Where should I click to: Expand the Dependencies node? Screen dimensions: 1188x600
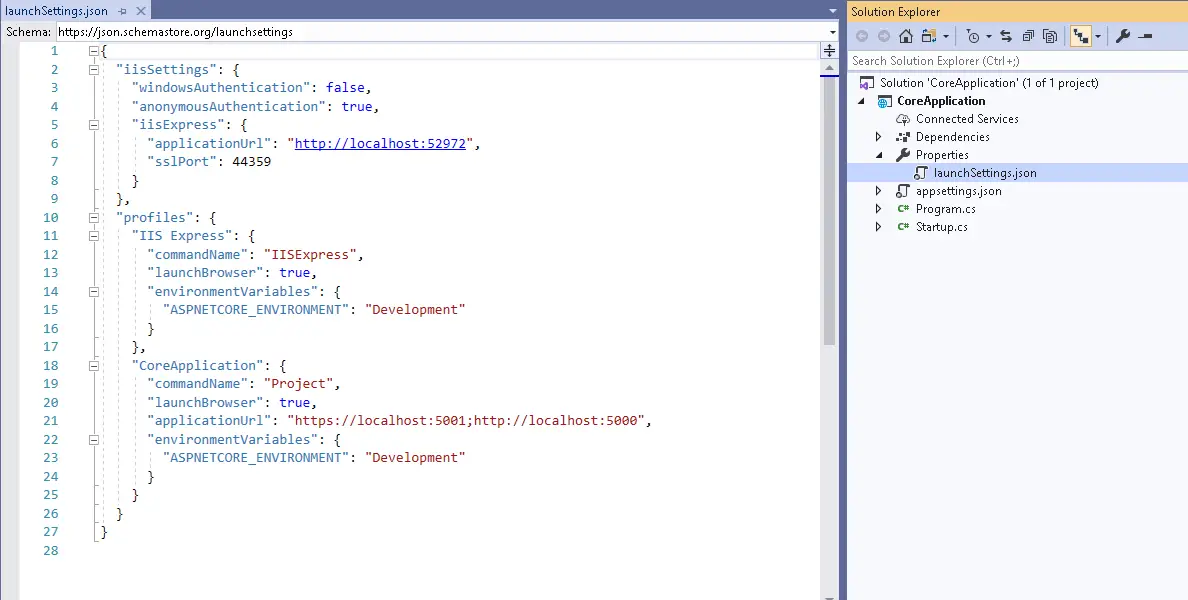pos(879,137)
